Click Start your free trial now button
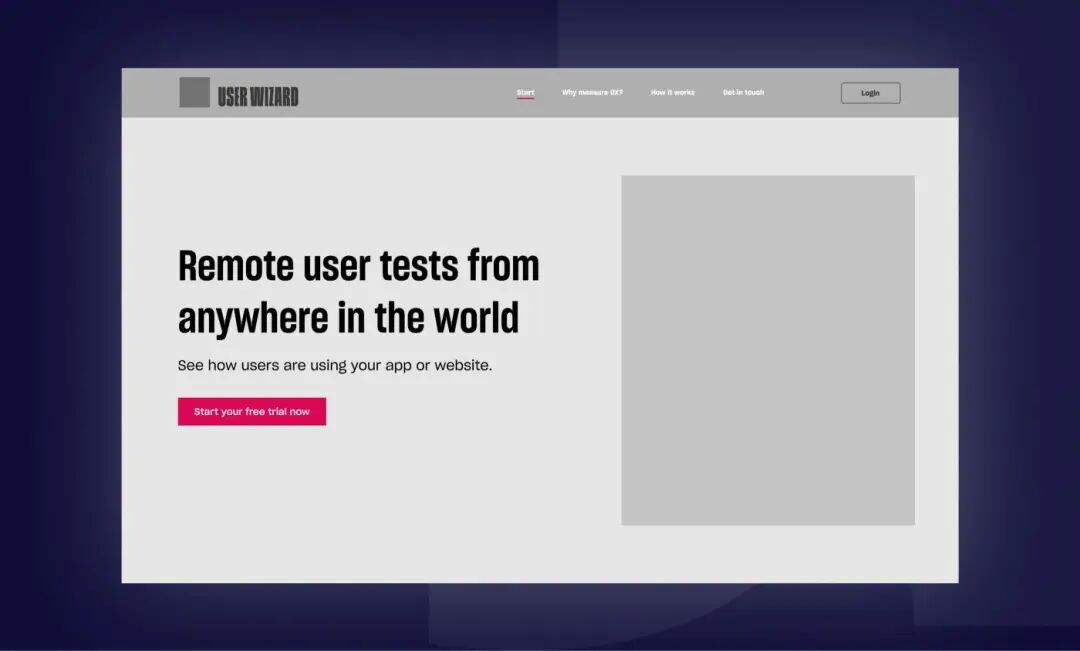 [x=252, y=411]
